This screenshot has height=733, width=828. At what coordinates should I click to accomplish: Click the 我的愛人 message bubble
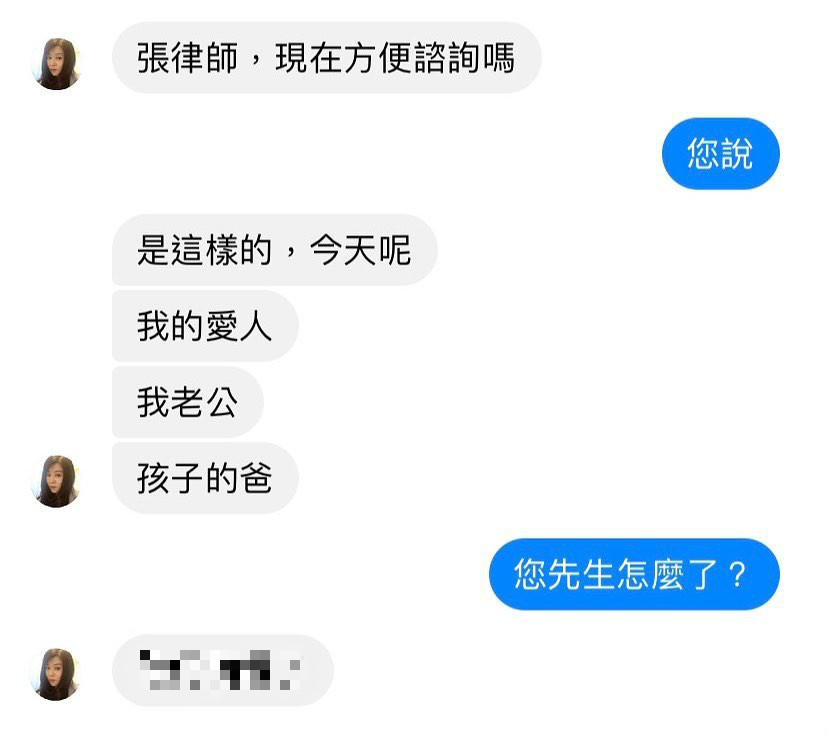(x=205, y=326)
